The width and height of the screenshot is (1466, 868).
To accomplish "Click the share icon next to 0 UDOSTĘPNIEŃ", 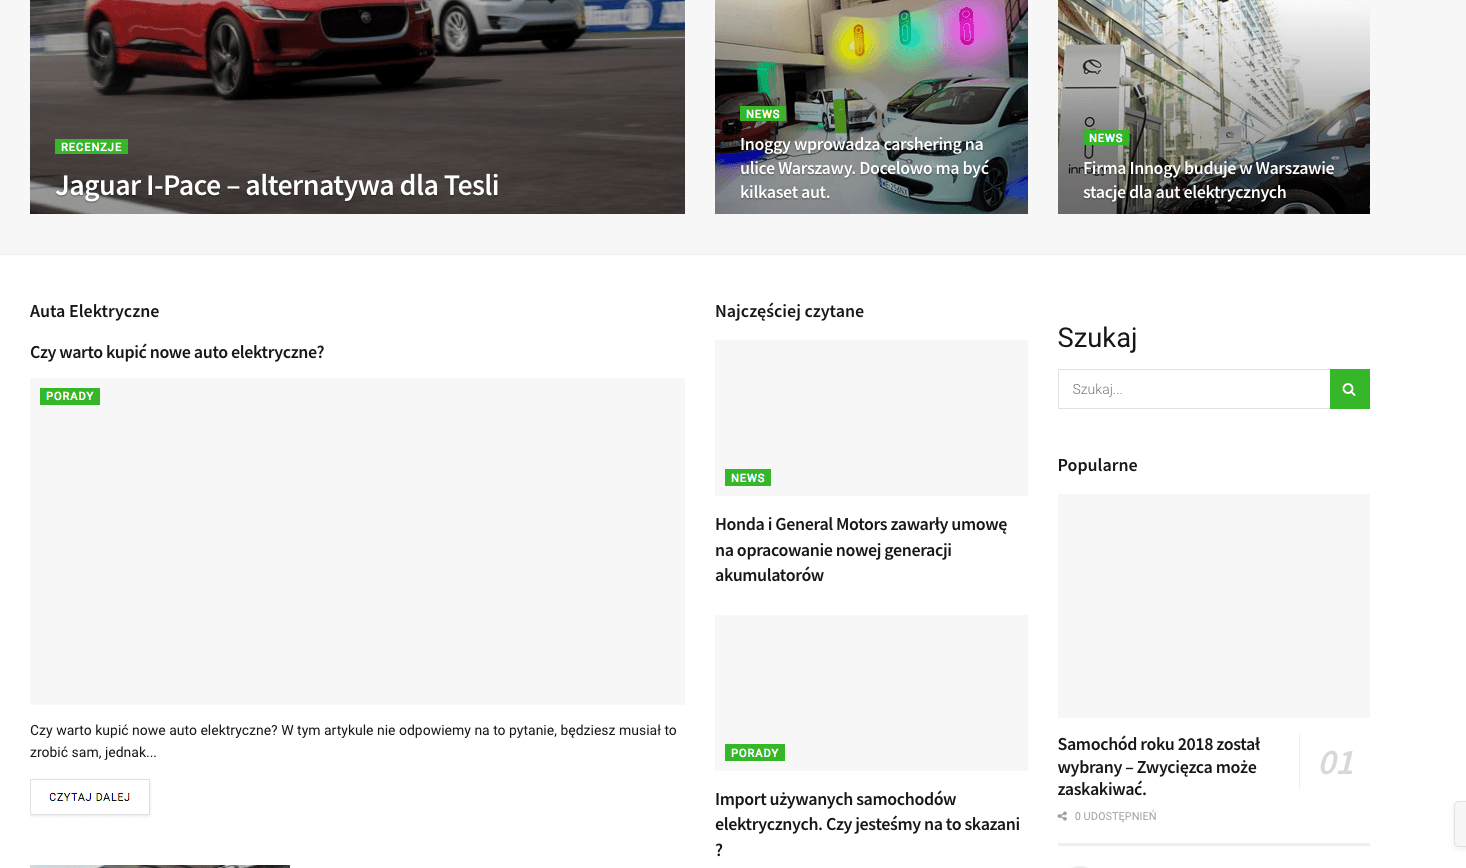I will (1062, 817).
